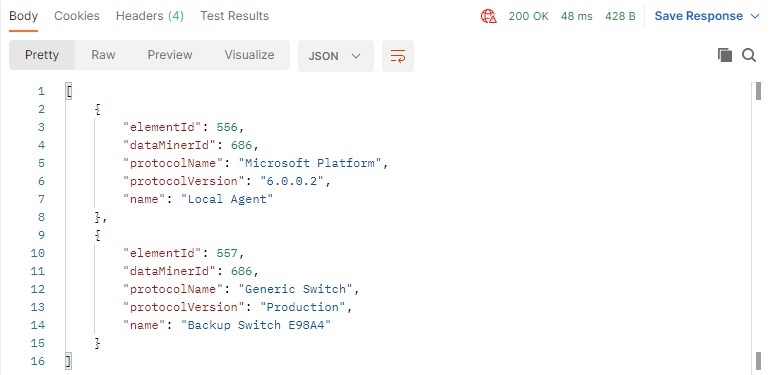Click the value 556 of elementId
Image resolution: width=772 pixels, height=375 pixels.
click(x=227, y=127)
